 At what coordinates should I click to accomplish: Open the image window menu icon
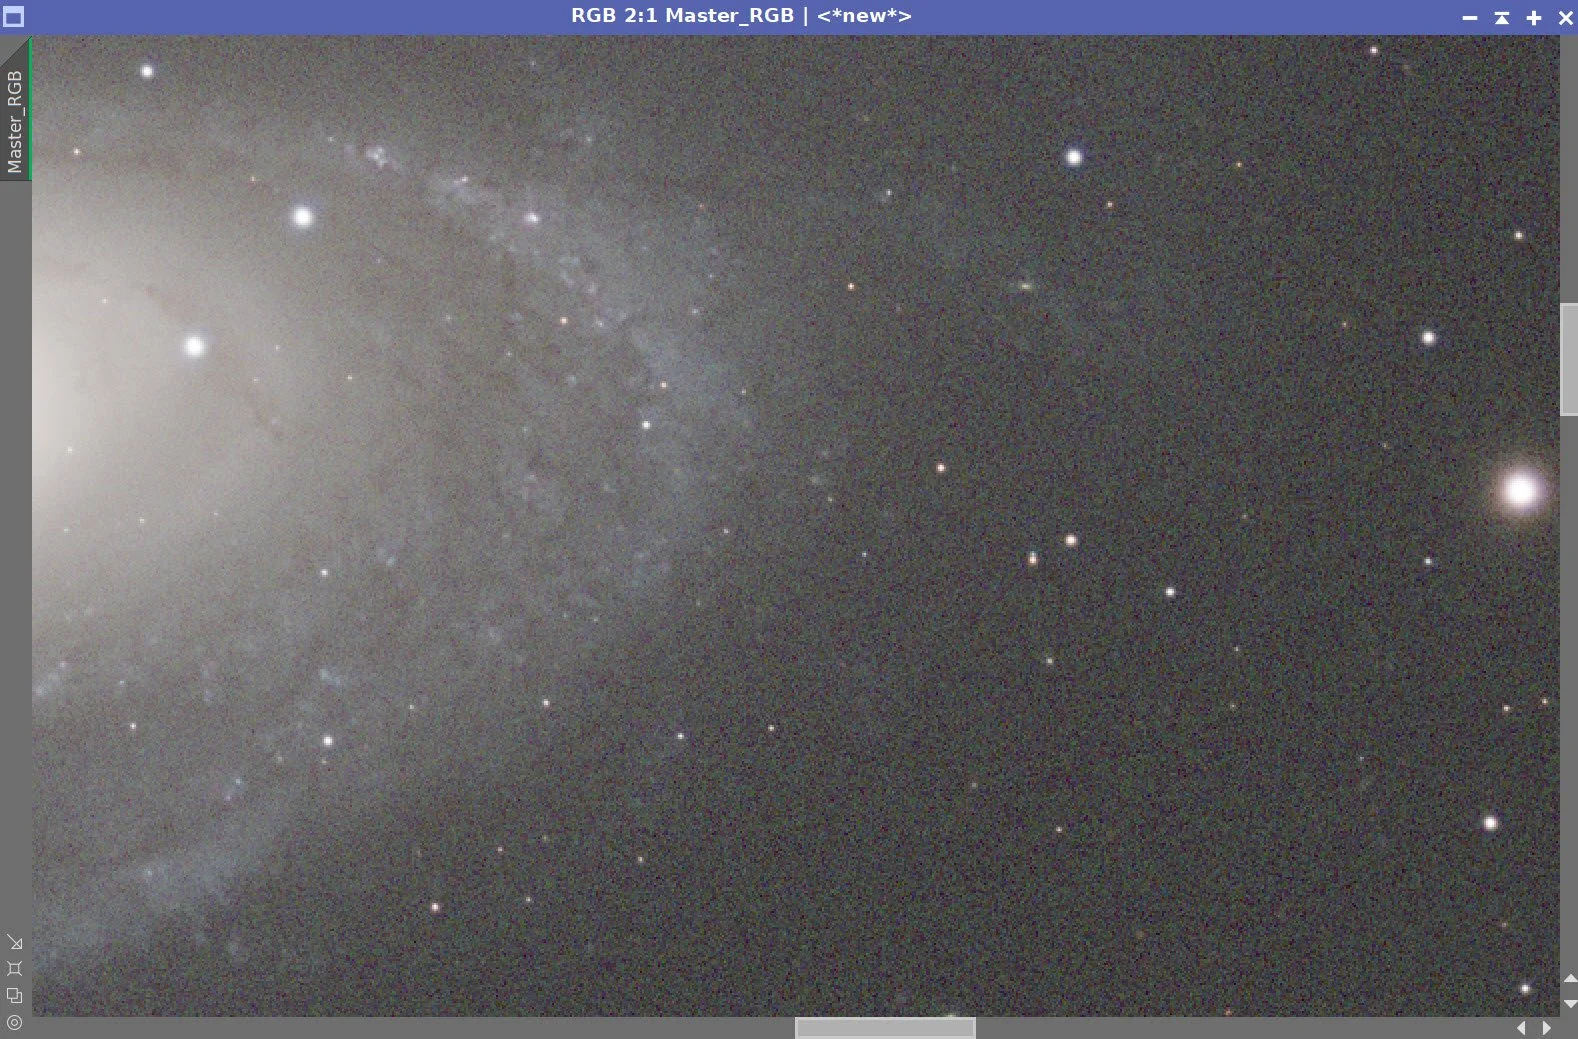click(13, 17)
